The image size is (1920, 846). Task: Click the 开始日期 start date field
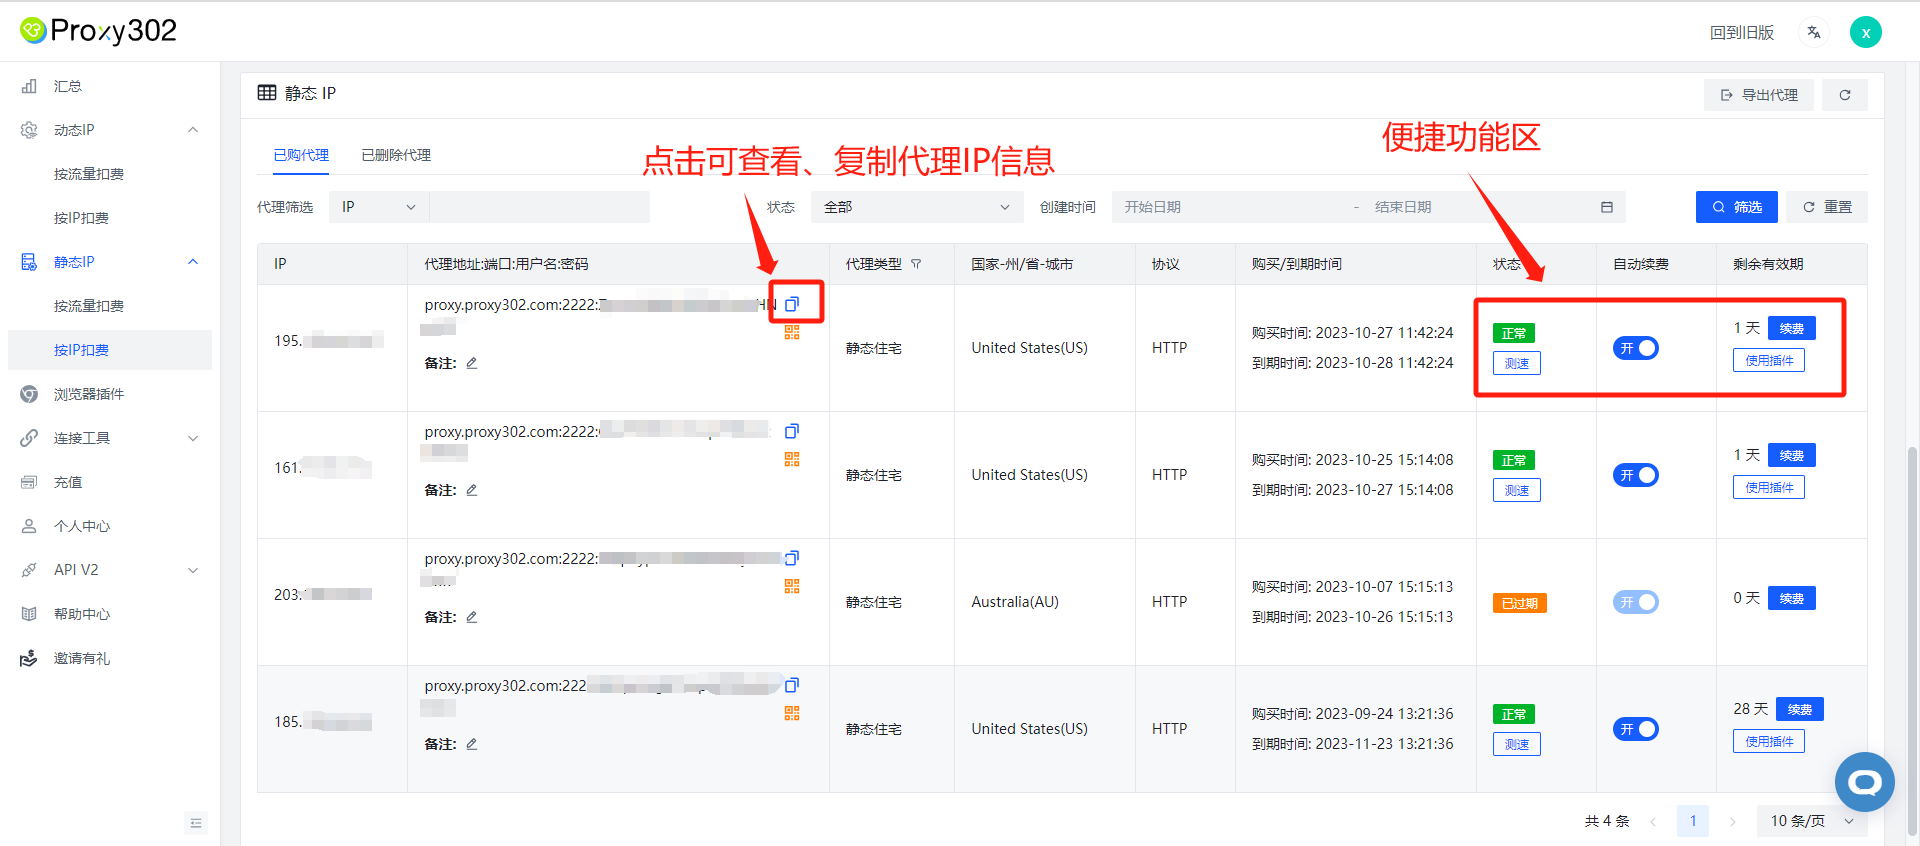[x=1230, y=207]
